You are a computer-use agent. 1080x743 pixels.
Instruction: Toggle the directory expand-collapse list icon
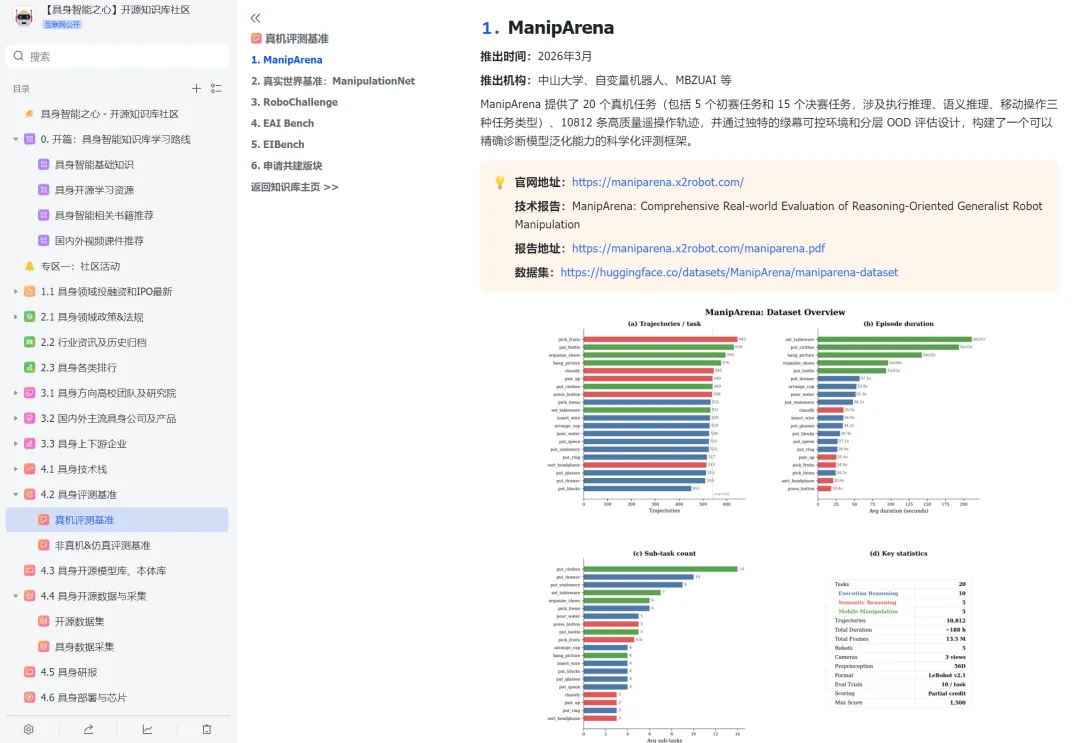pos(216,88)
